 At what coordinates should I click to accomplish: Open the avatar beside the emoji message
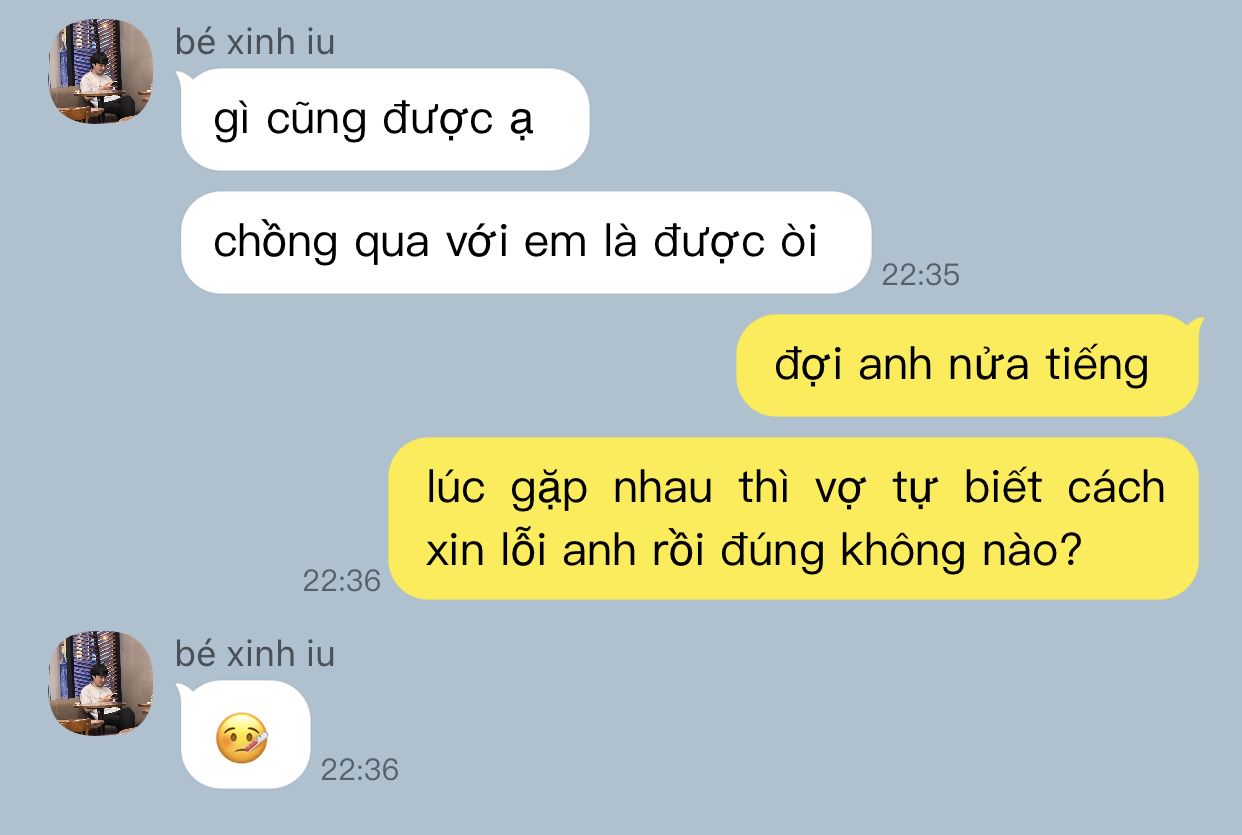click(101, 683)
